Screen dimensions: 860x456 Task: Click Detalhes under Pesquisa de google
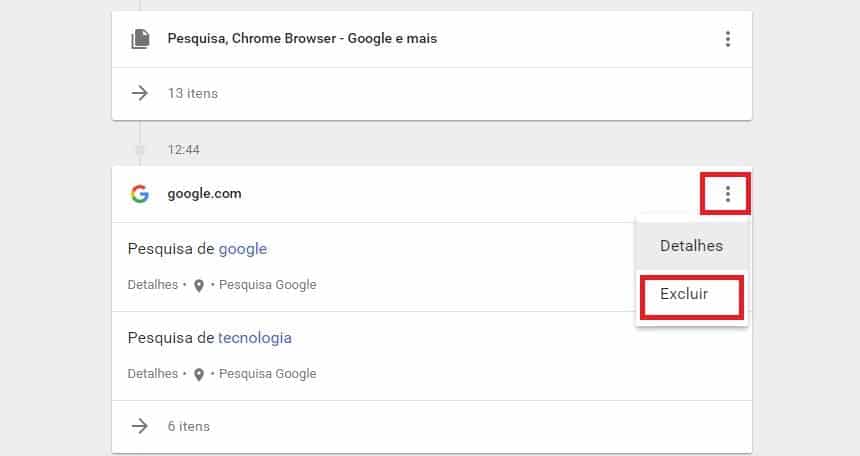152,285
